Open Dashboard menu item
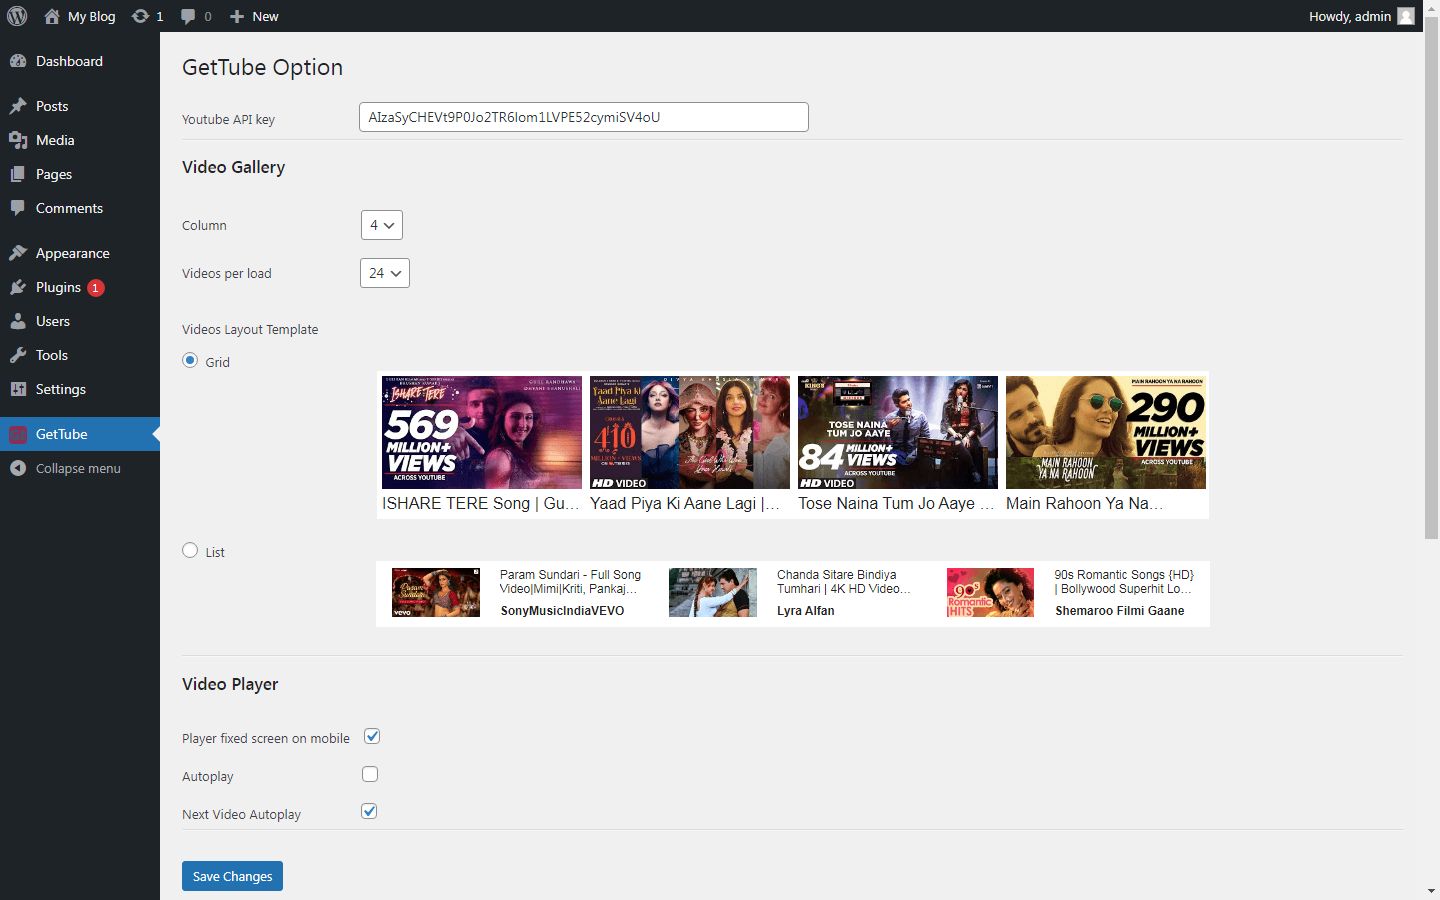Screen dimensions: 1440x900 pyautogui.click(x=69, y=61)
